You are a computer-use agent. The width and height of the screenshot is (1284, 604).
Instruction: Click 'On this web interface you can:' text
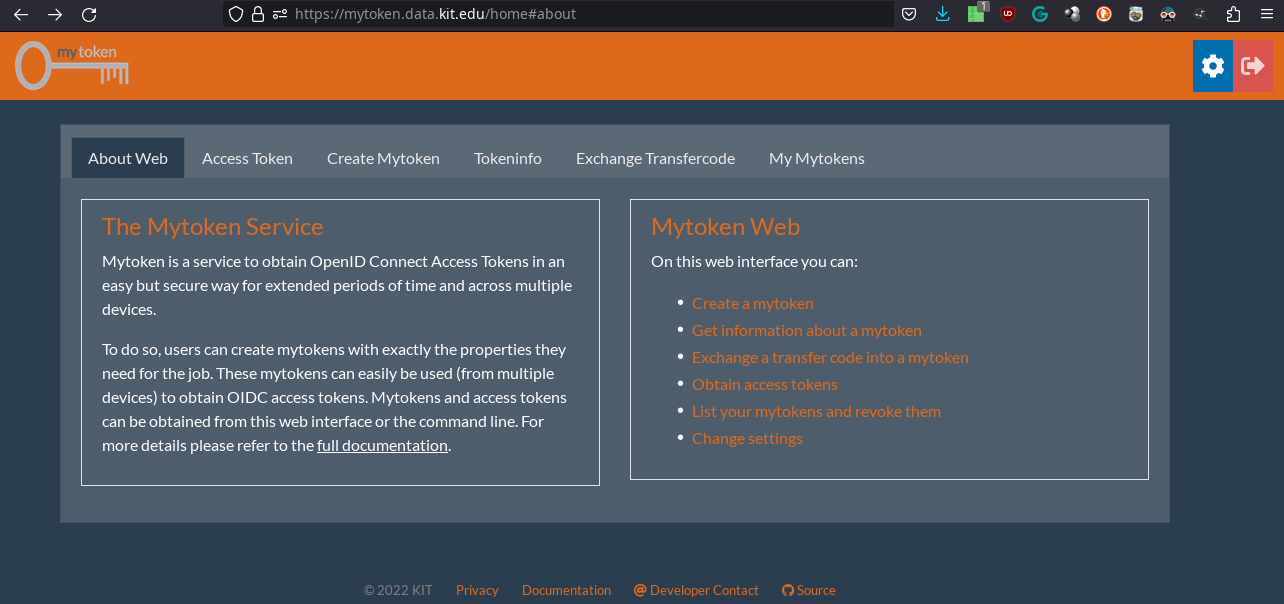[755, 261]
